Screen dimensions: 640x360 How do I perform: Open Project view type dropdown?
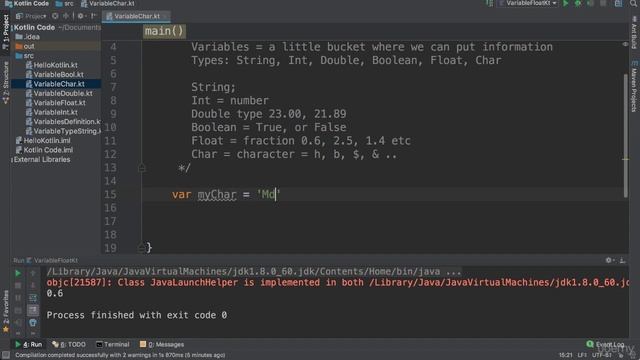[31, 16]
